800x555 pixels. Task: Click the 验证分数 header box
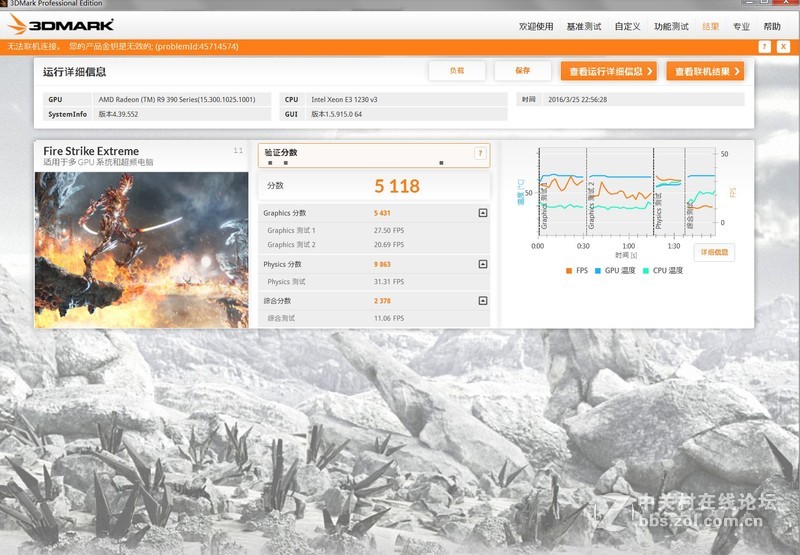click(x=374, y=155)
